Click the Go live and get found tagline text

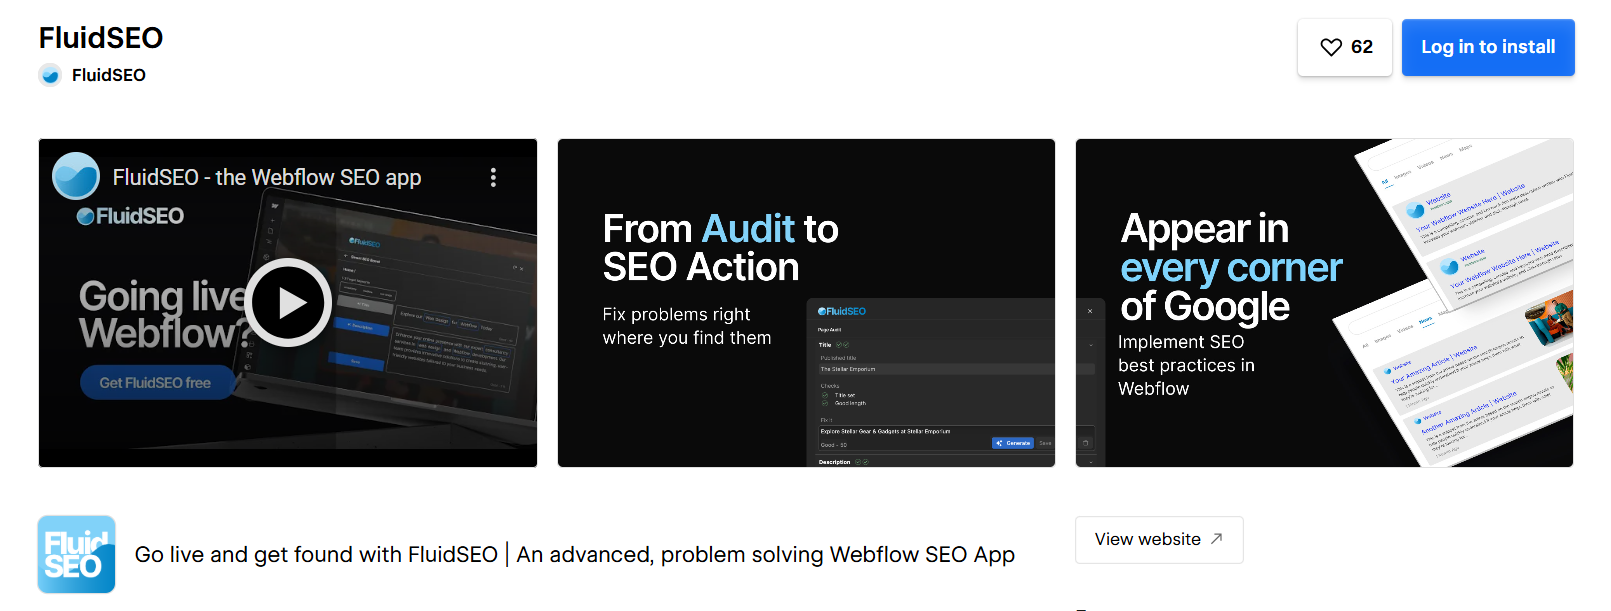tap(575, 554)
